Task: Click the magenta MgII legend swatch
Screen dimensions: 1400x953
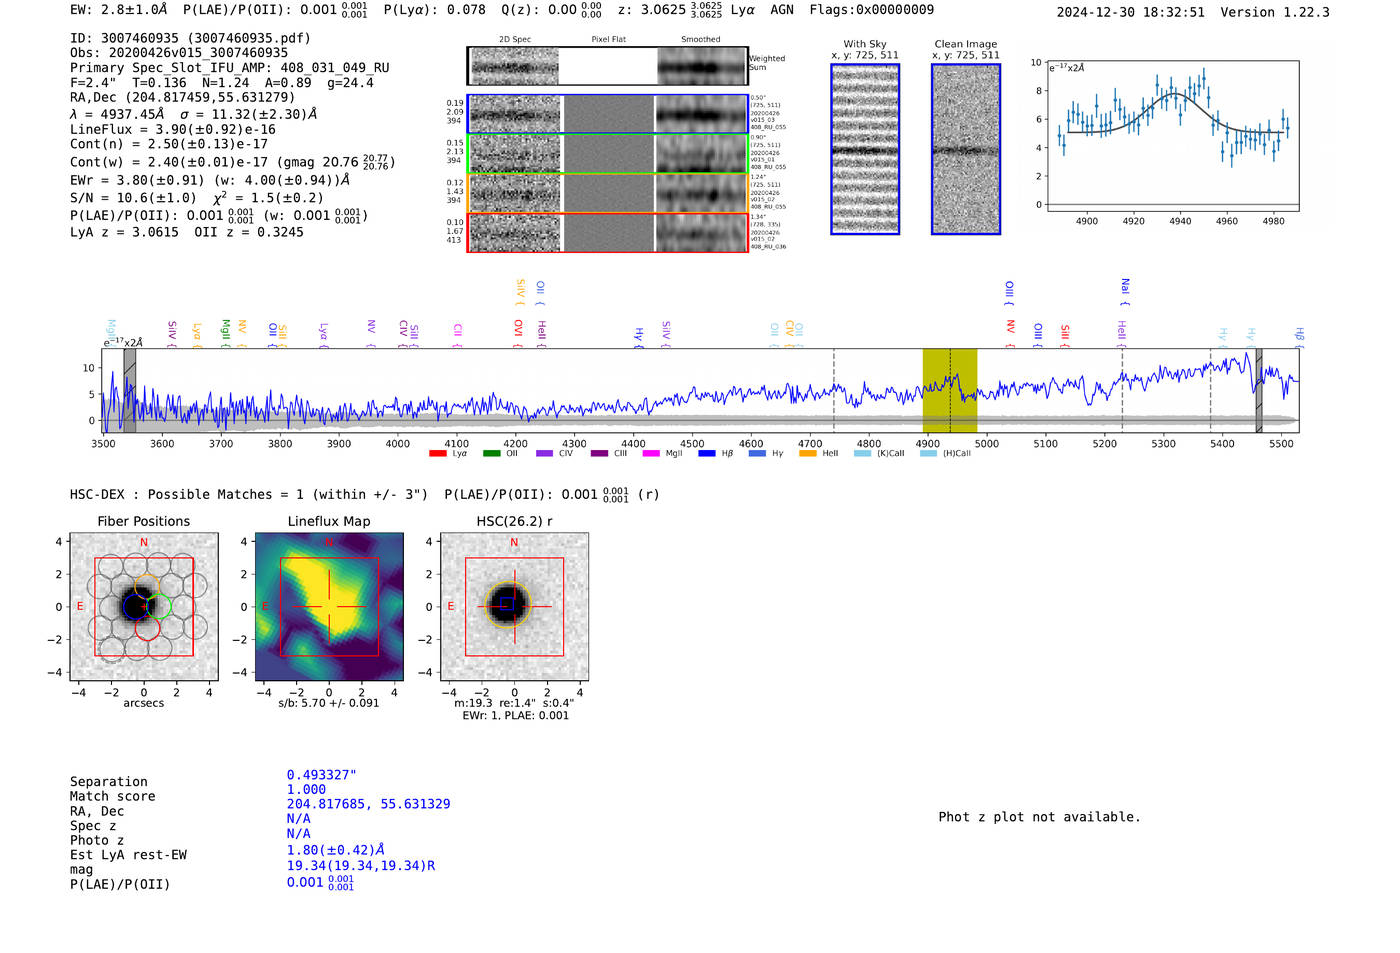Action: tap(650, 454)
